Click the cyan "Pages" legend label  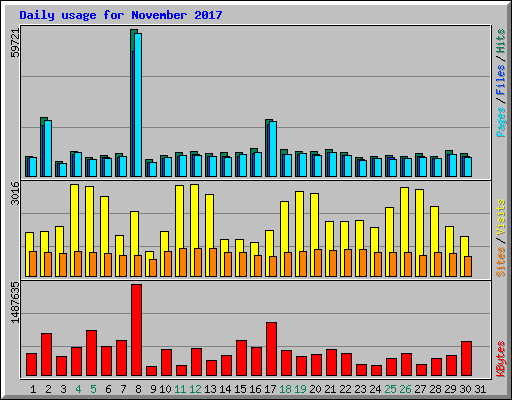click(x=501, y=122)
